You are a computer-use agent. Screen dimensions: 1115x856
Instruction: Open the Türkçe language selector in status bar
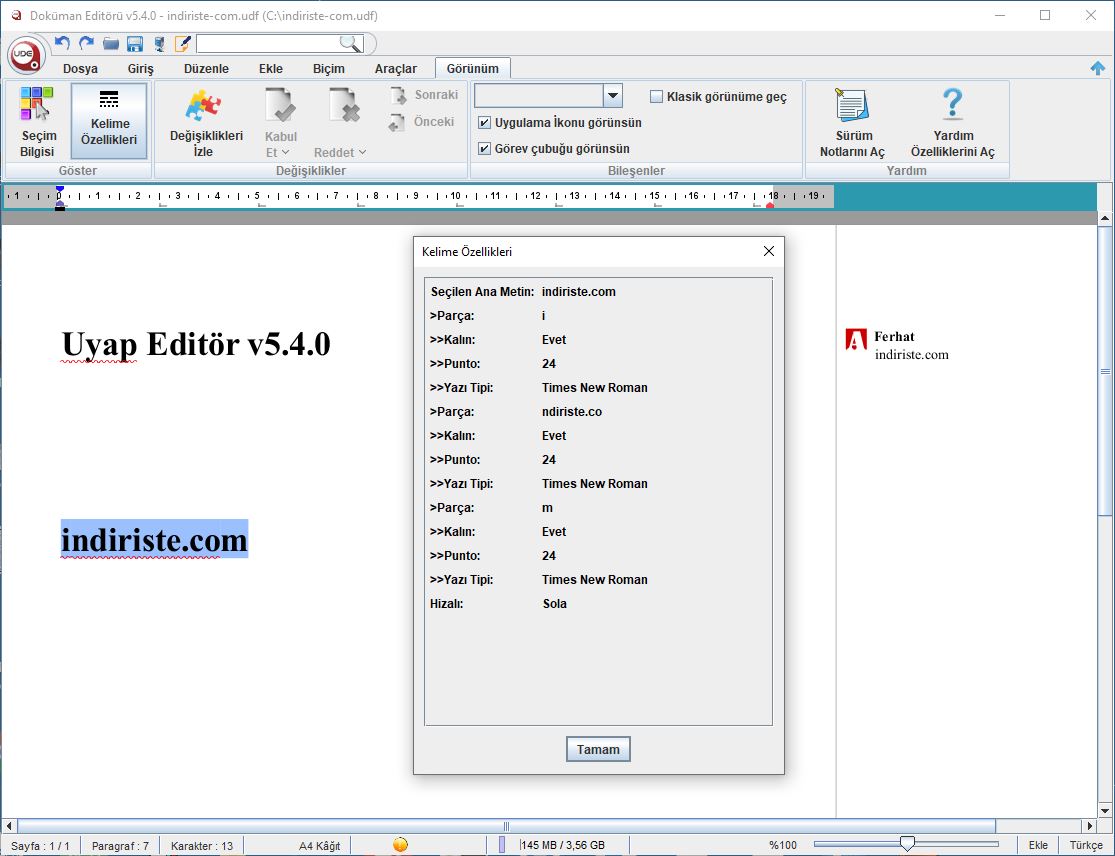point(1086,845)
